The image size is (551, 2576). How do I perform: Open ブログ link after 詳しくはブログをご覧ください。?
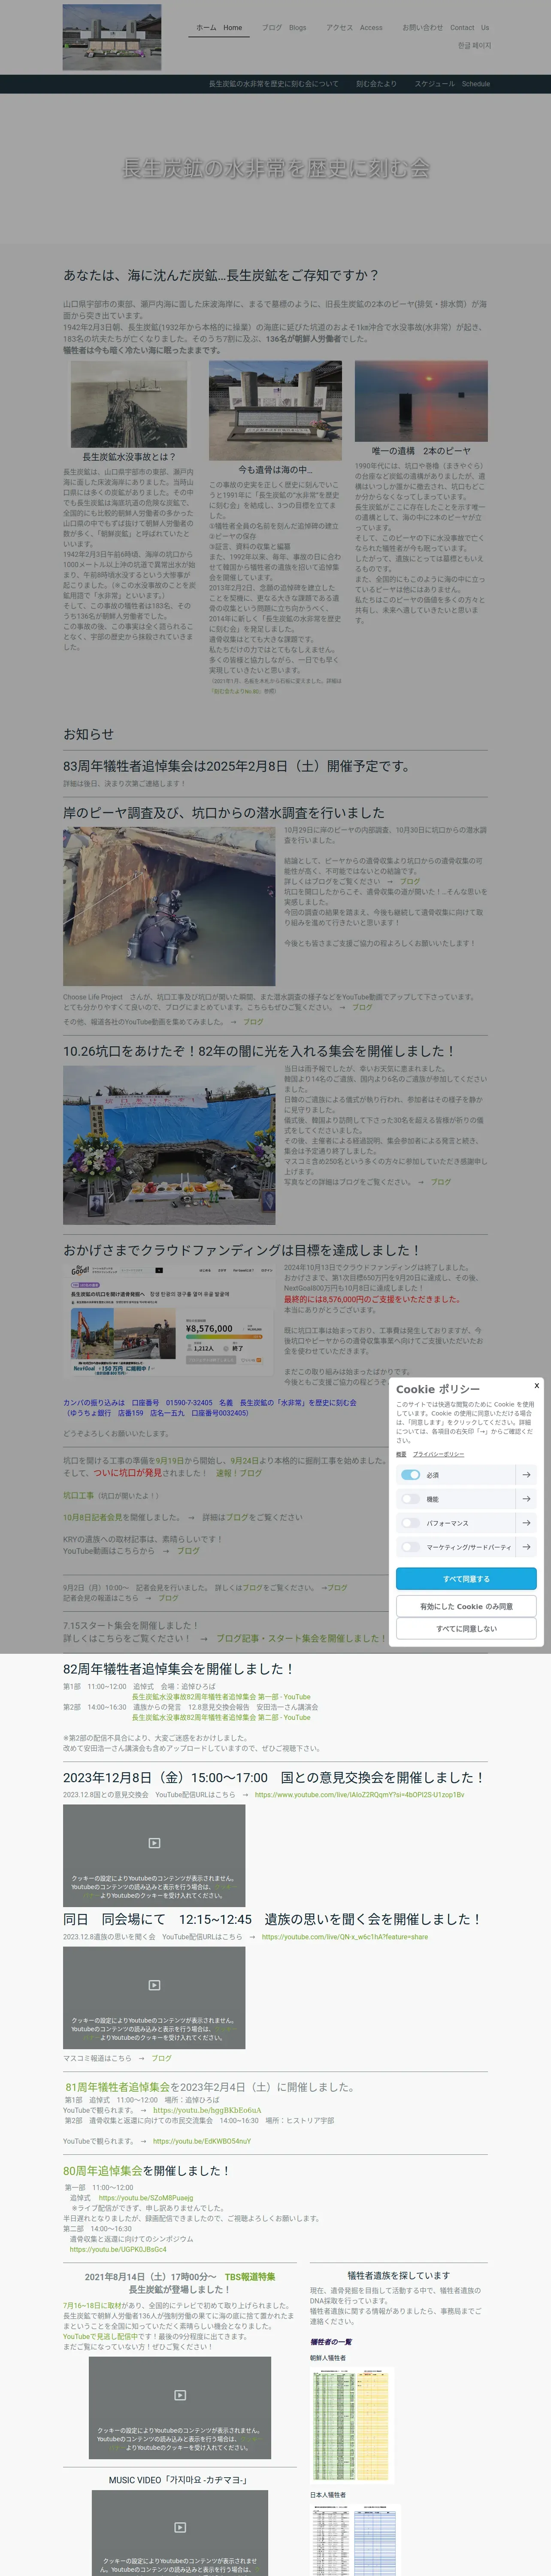click(410, 881)
